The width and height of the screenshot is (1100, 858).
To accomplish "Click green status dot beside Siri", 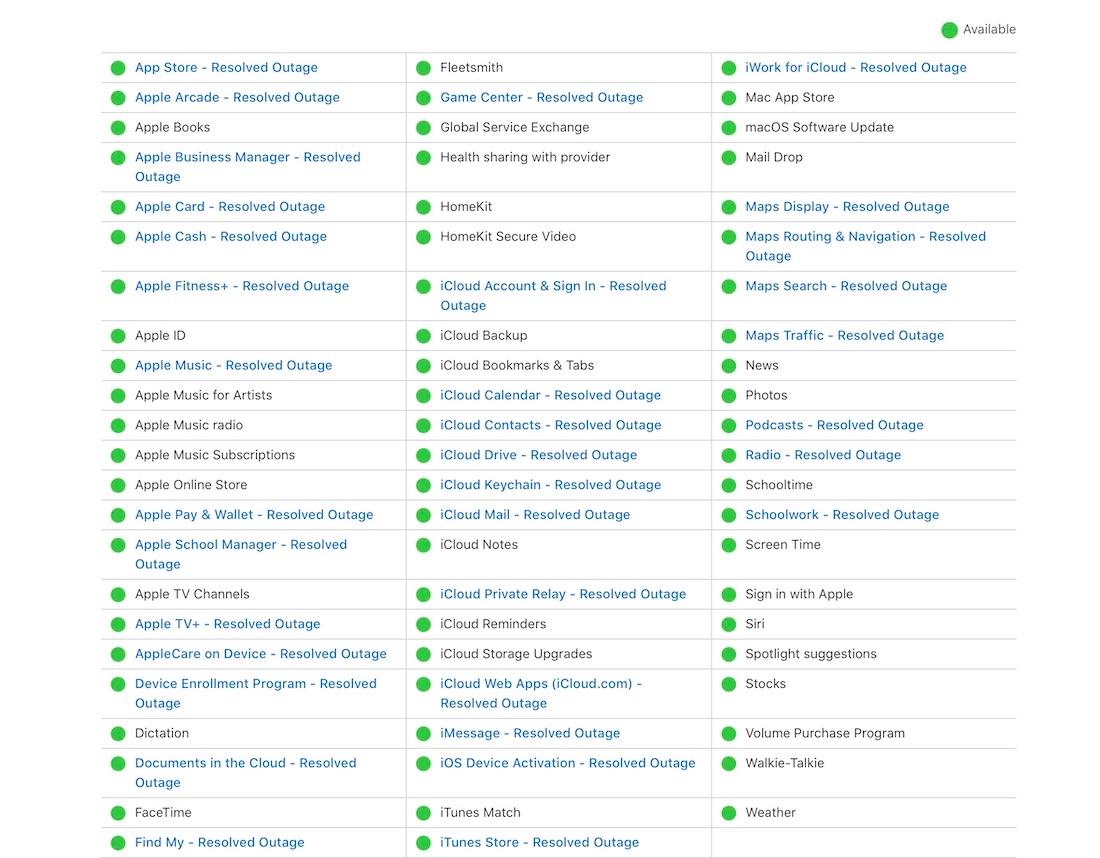I will click(729, 624).
